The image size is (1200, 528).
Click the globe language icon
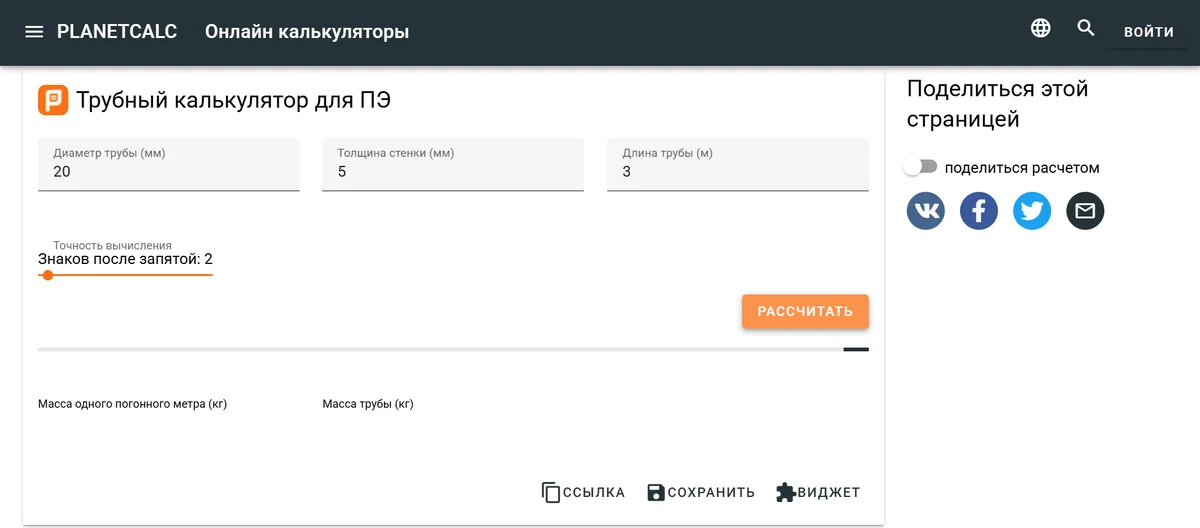(x=1041, y=28)
